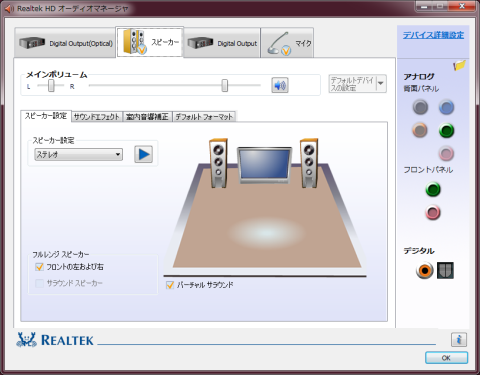Close the Realtek audio manager window
The image size is (480, 375).
(x=462, y=6)
